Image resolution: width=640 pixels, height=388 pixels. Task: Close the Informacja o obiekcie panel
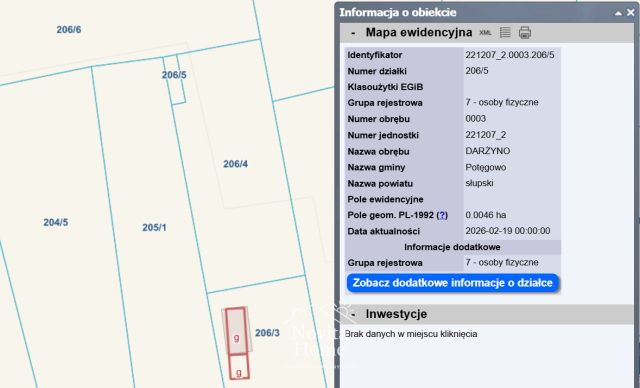pyautogui.click(x=631, y=13)
